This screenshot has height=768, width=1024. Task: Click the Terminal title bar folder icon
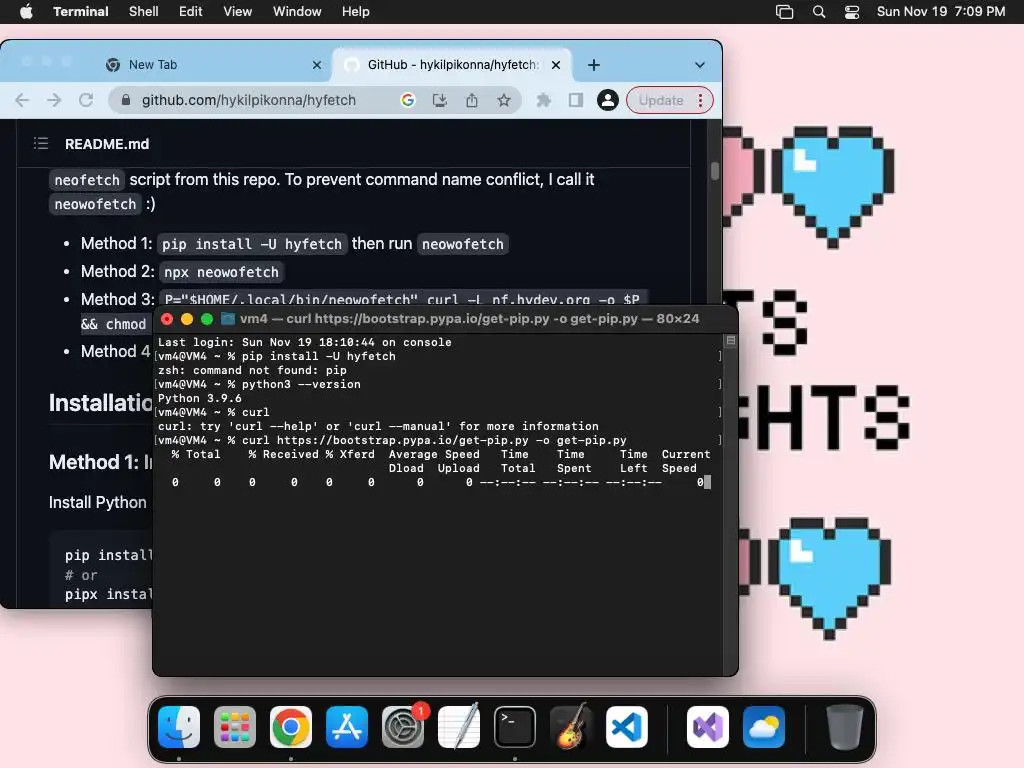(x=228, y=319)
